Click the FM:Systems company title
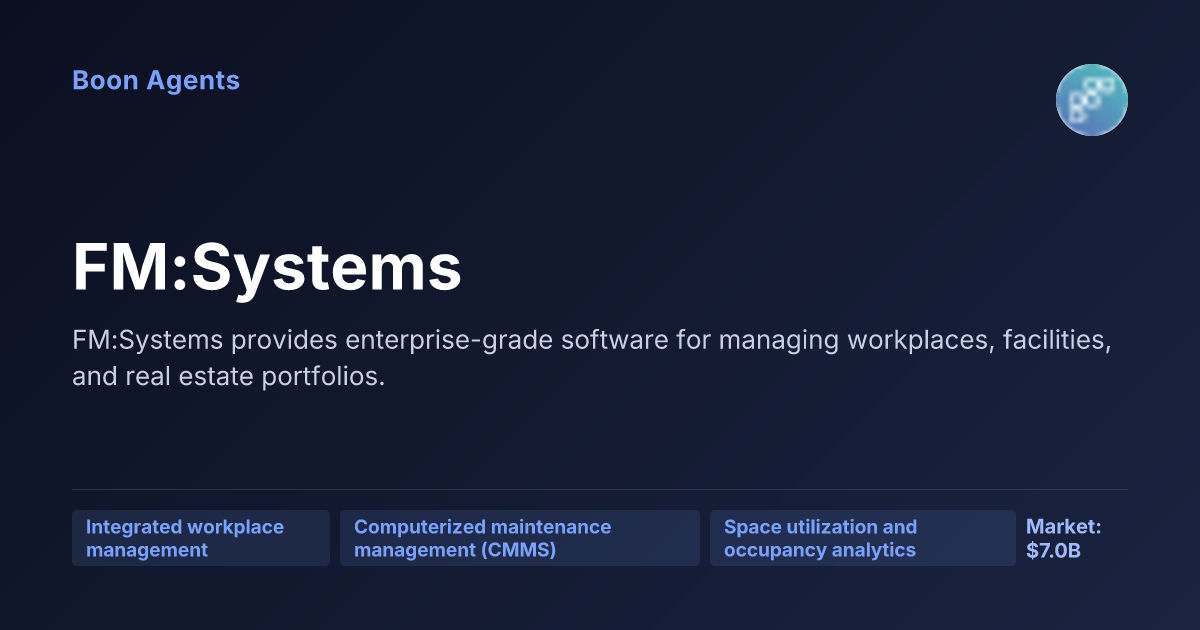The width and height of the screenshot is (1200, 630). click(267, 267)
